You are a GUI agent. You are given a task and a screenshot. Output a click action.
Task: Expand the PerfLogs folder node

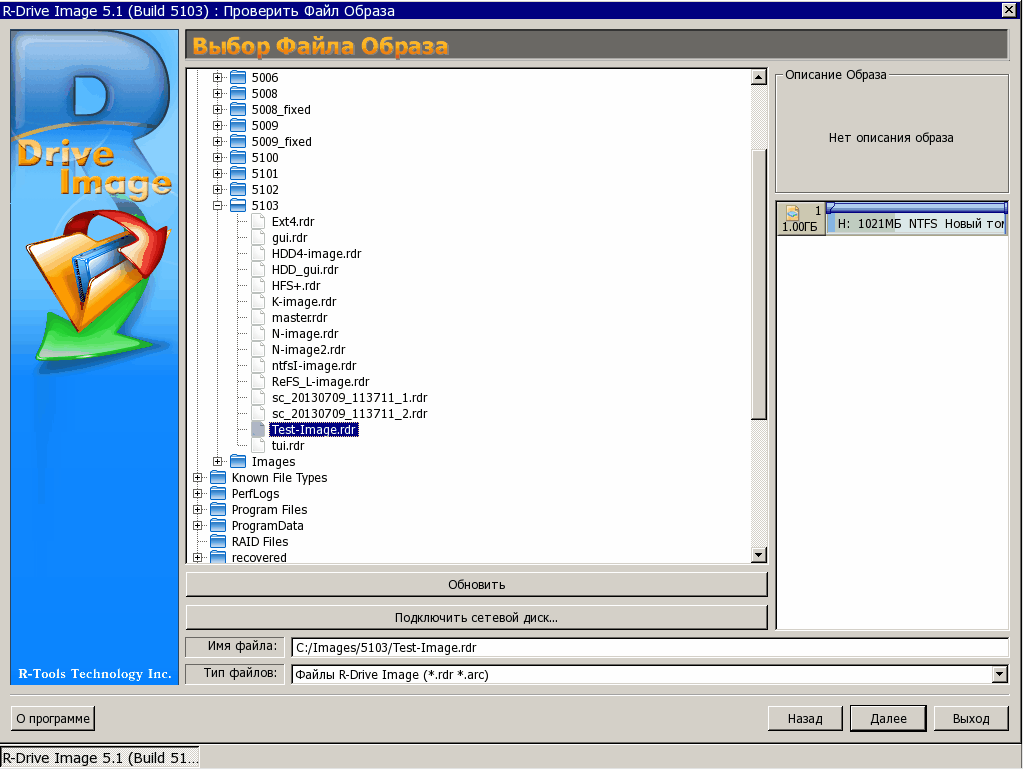198,493
